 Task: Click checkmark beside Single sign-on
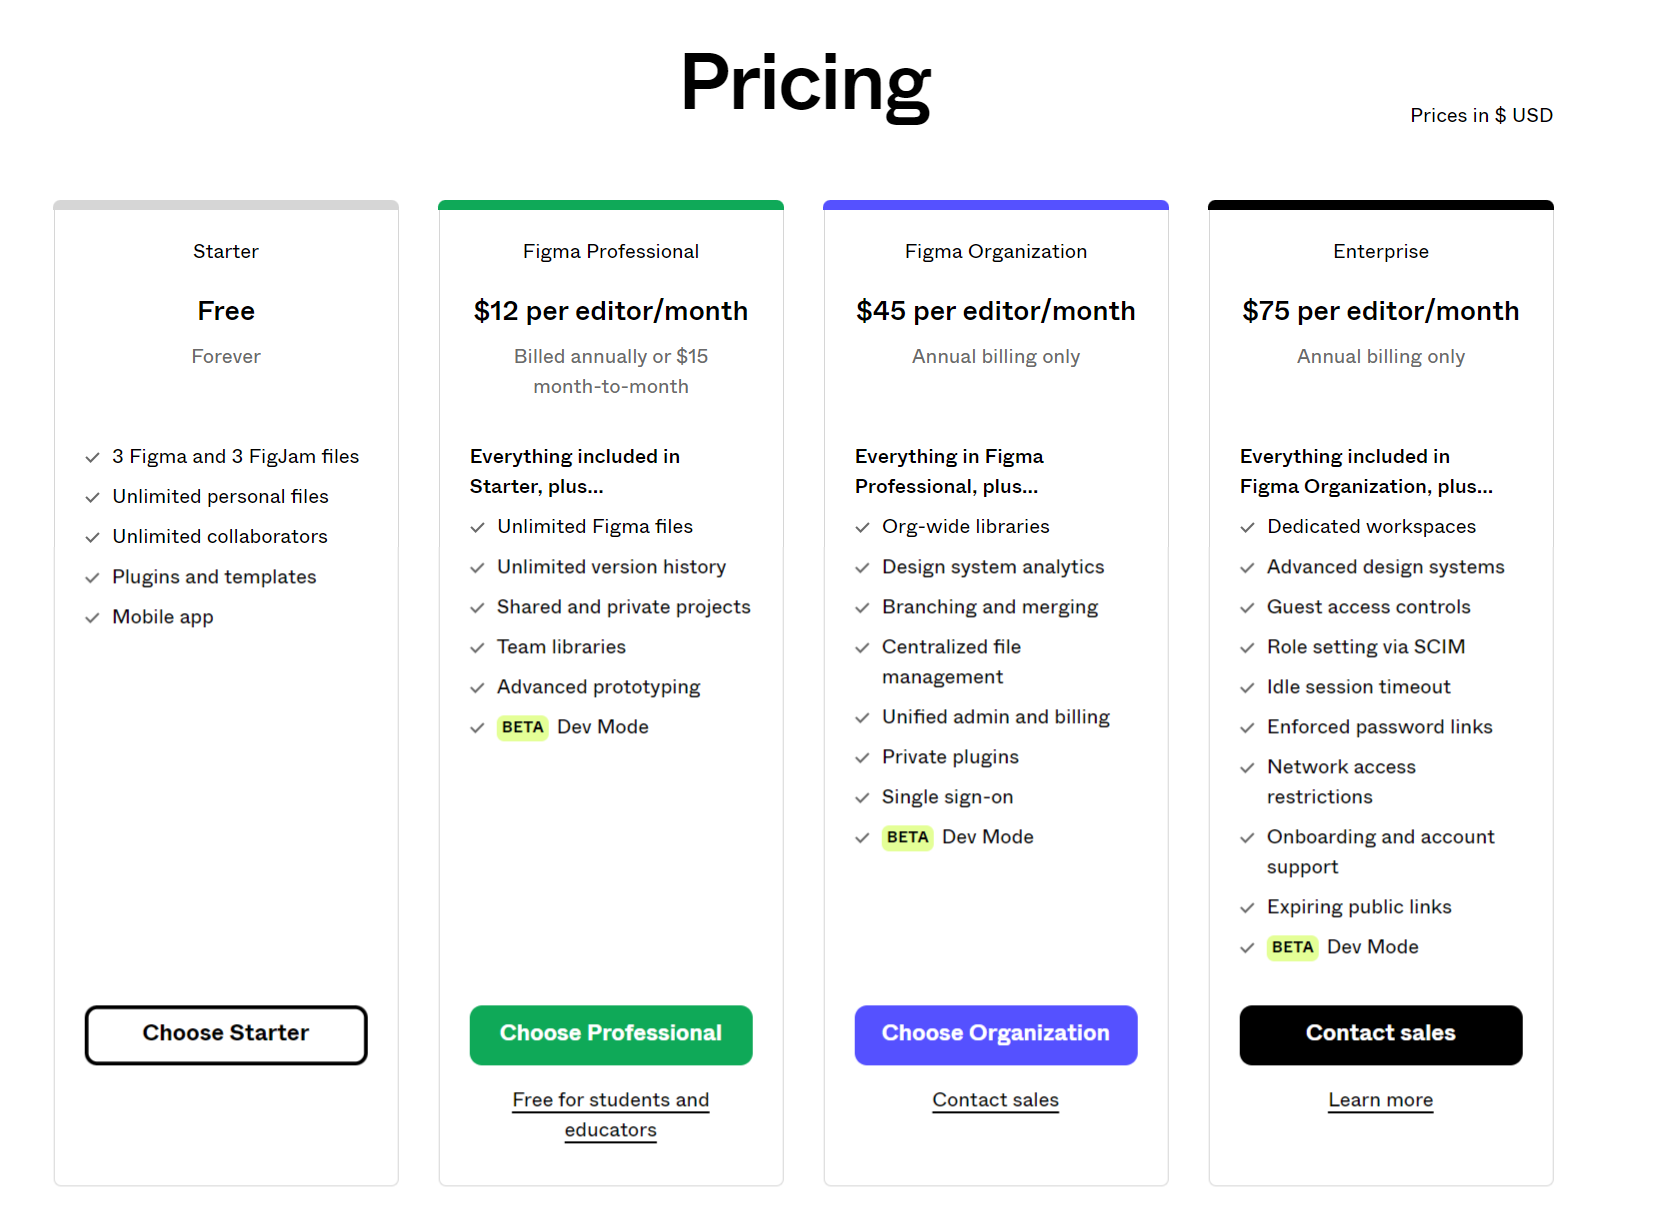862,798
